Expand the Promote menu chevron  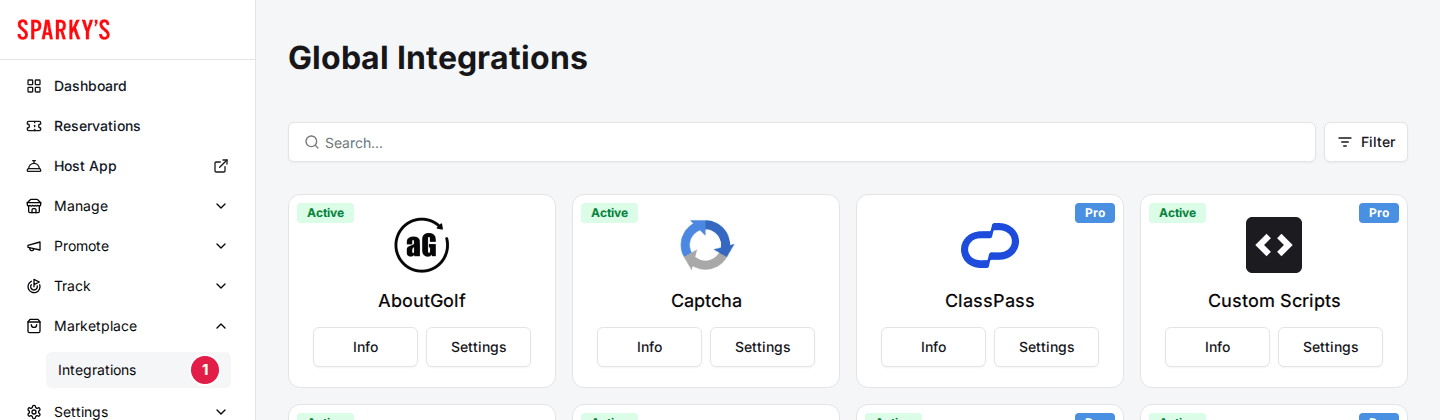[221, 246]
